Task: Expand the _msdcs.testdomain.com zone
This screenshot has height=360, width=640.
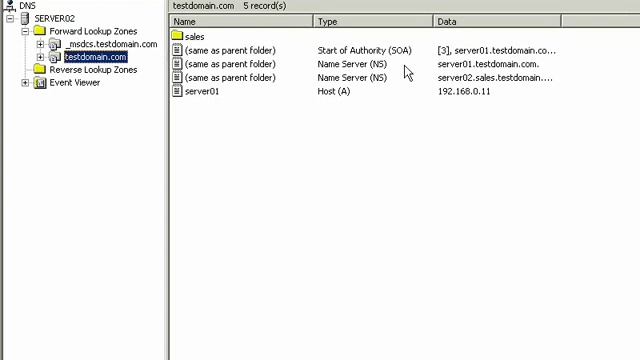Action: click(40, 44)
